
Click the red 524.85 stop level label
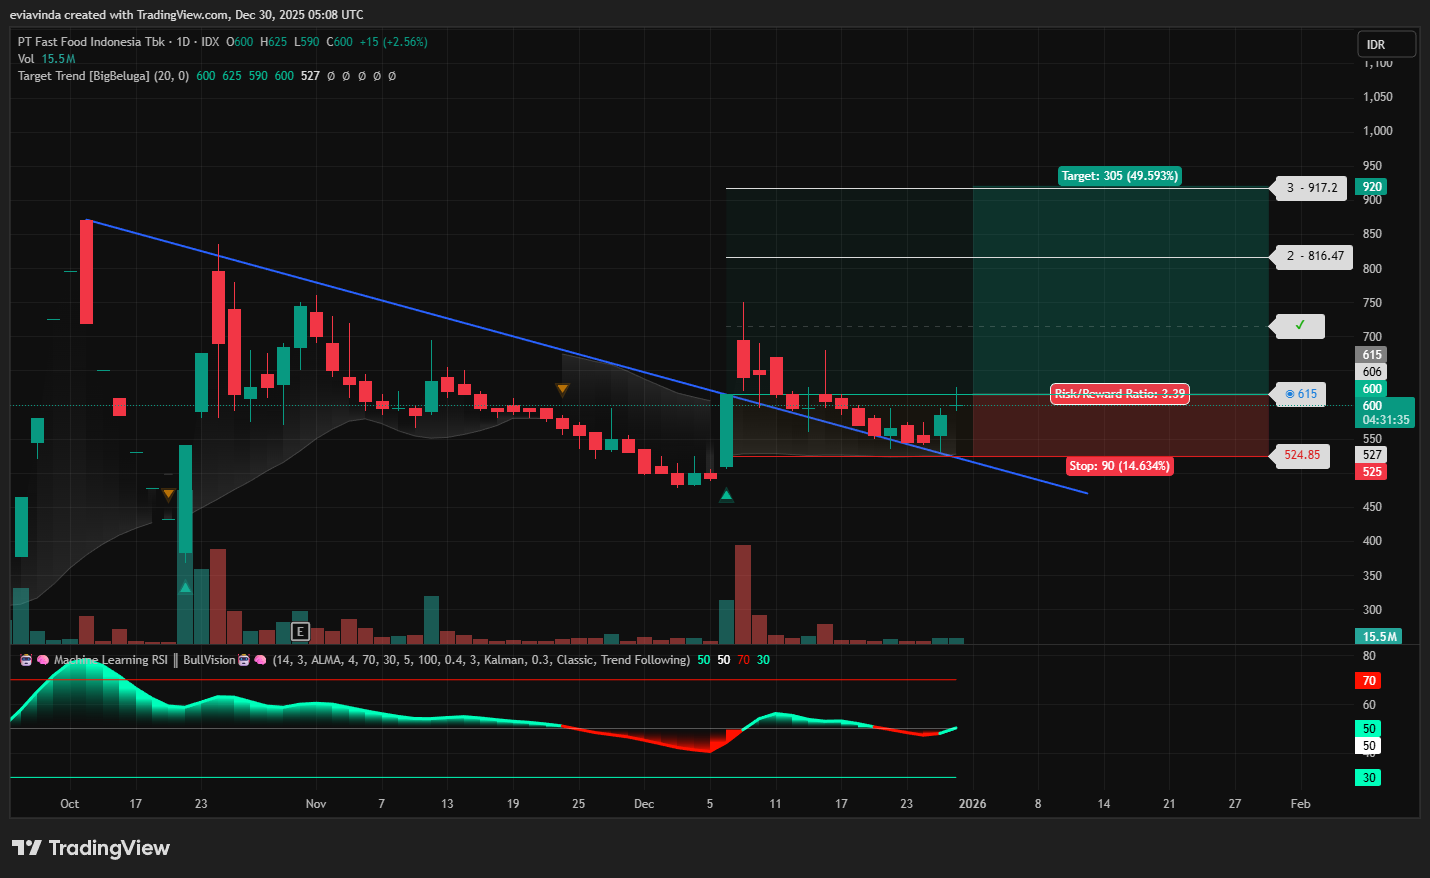(x=1301, y=455)
